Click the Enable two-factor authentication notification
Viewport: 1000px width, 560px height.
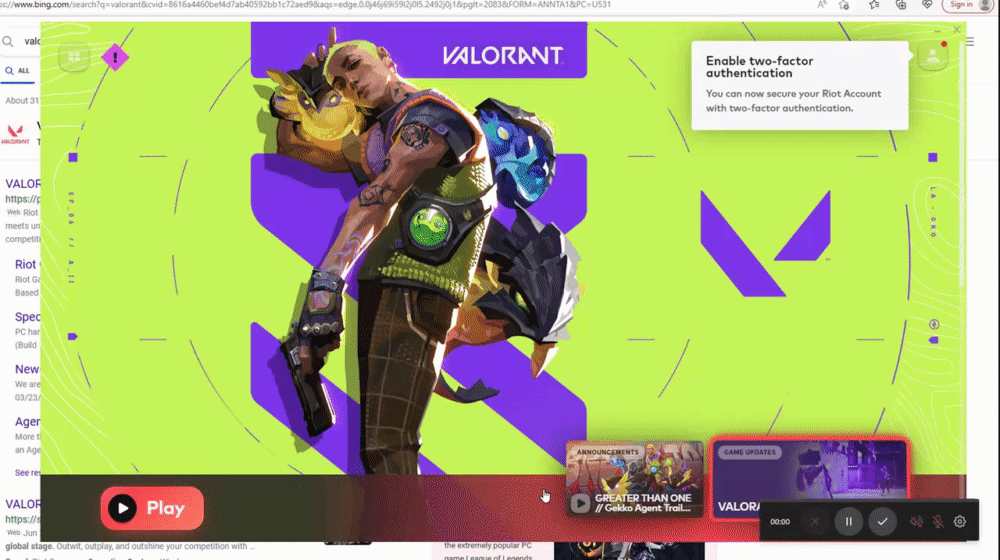point(799,85)
